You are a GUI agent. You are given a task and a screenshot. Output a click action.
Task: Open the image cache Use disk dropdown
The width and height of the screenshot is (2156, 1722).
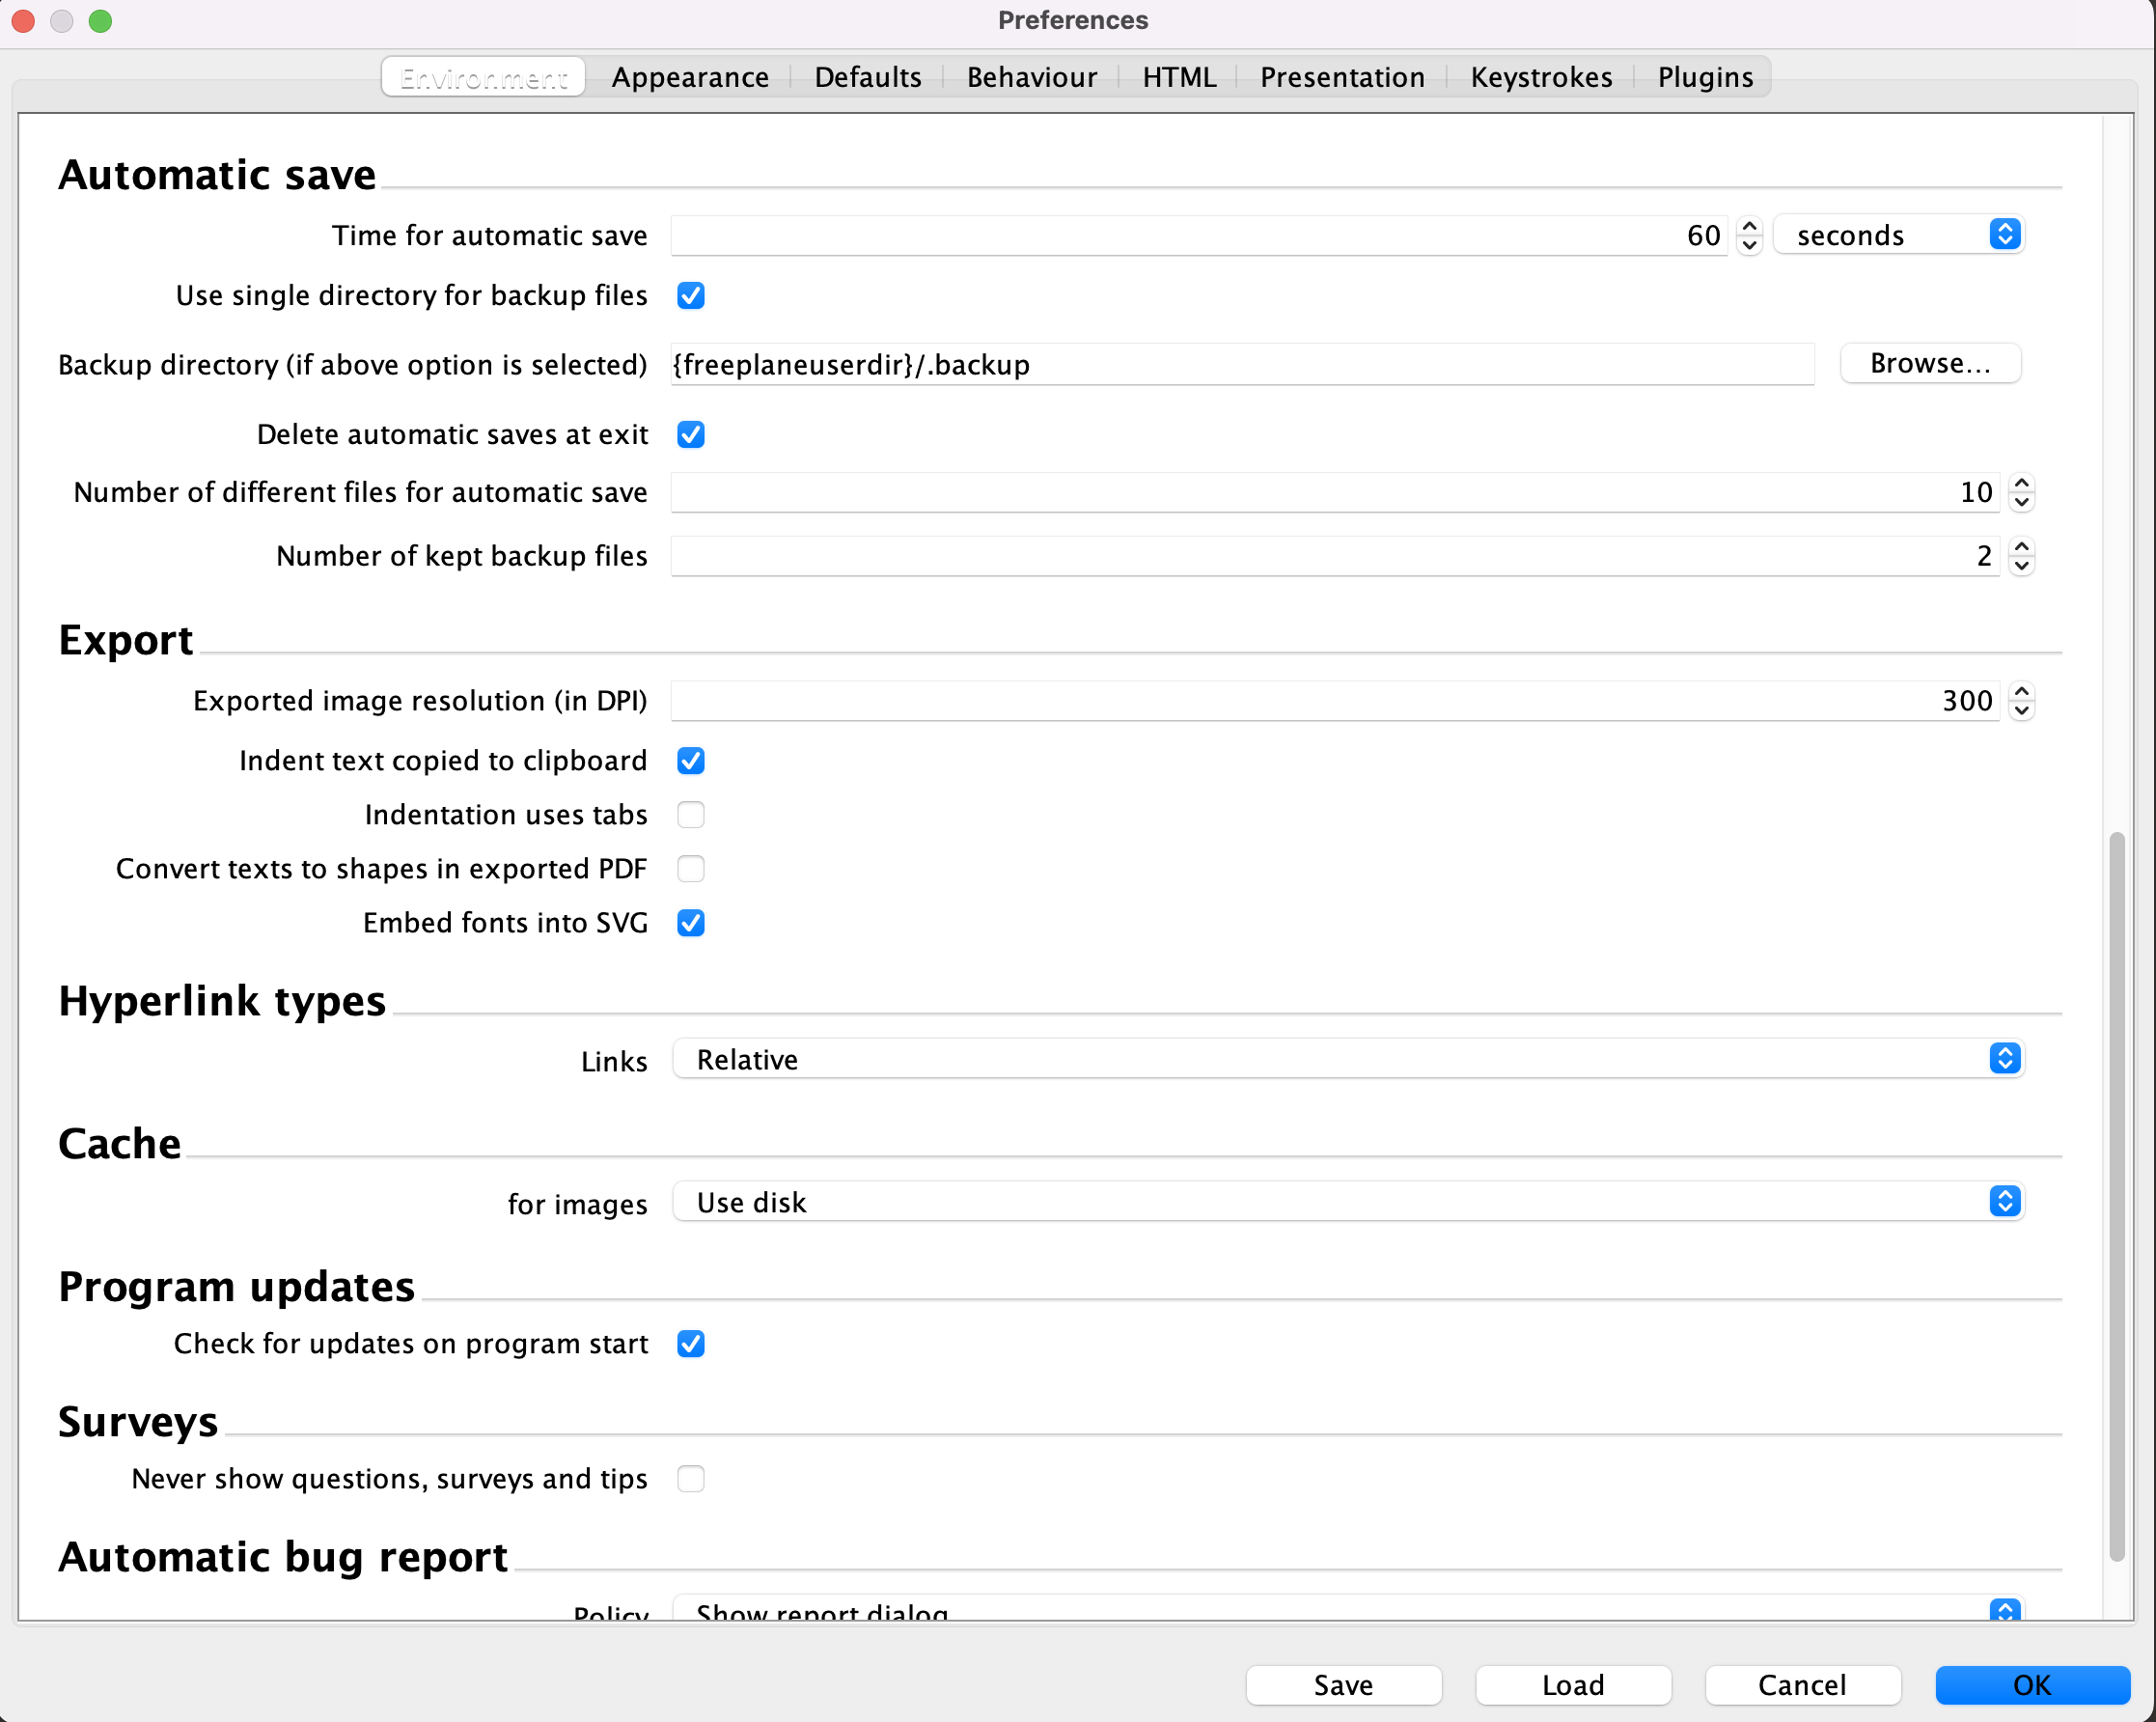[x=1348, y=1202]
